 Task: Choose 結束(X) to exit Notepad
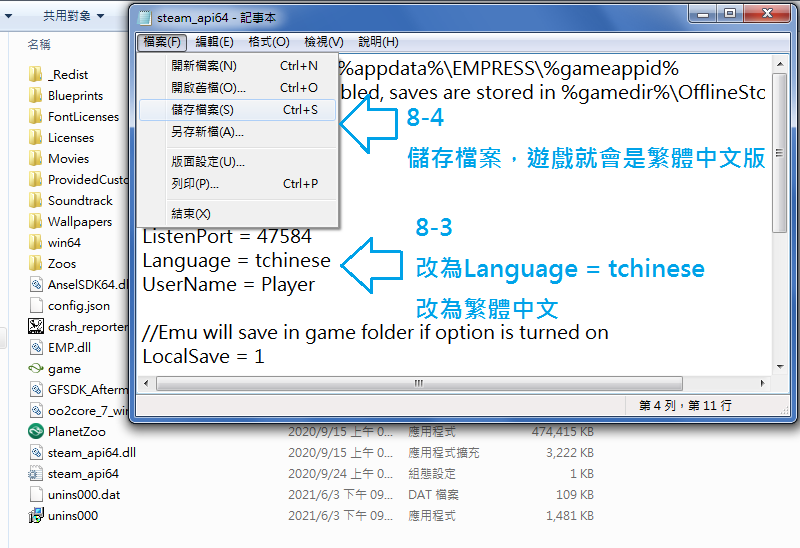(x=237, y=214)
